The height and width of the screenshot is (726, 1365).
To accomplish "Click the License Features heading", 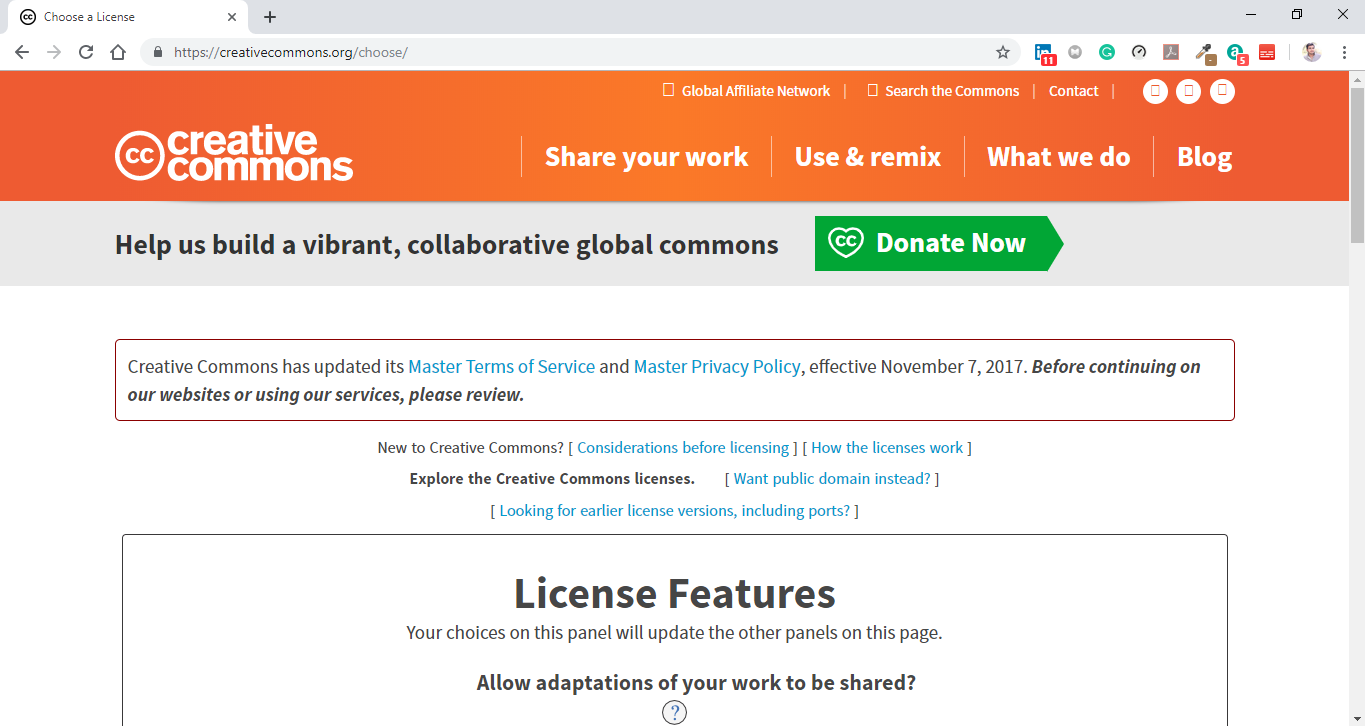I will [x=675, y=593].
